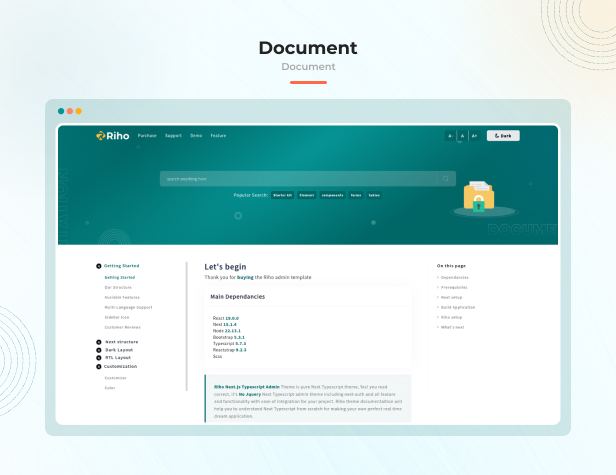Jump to Riho setup in On this page

(x=451, y=317)
